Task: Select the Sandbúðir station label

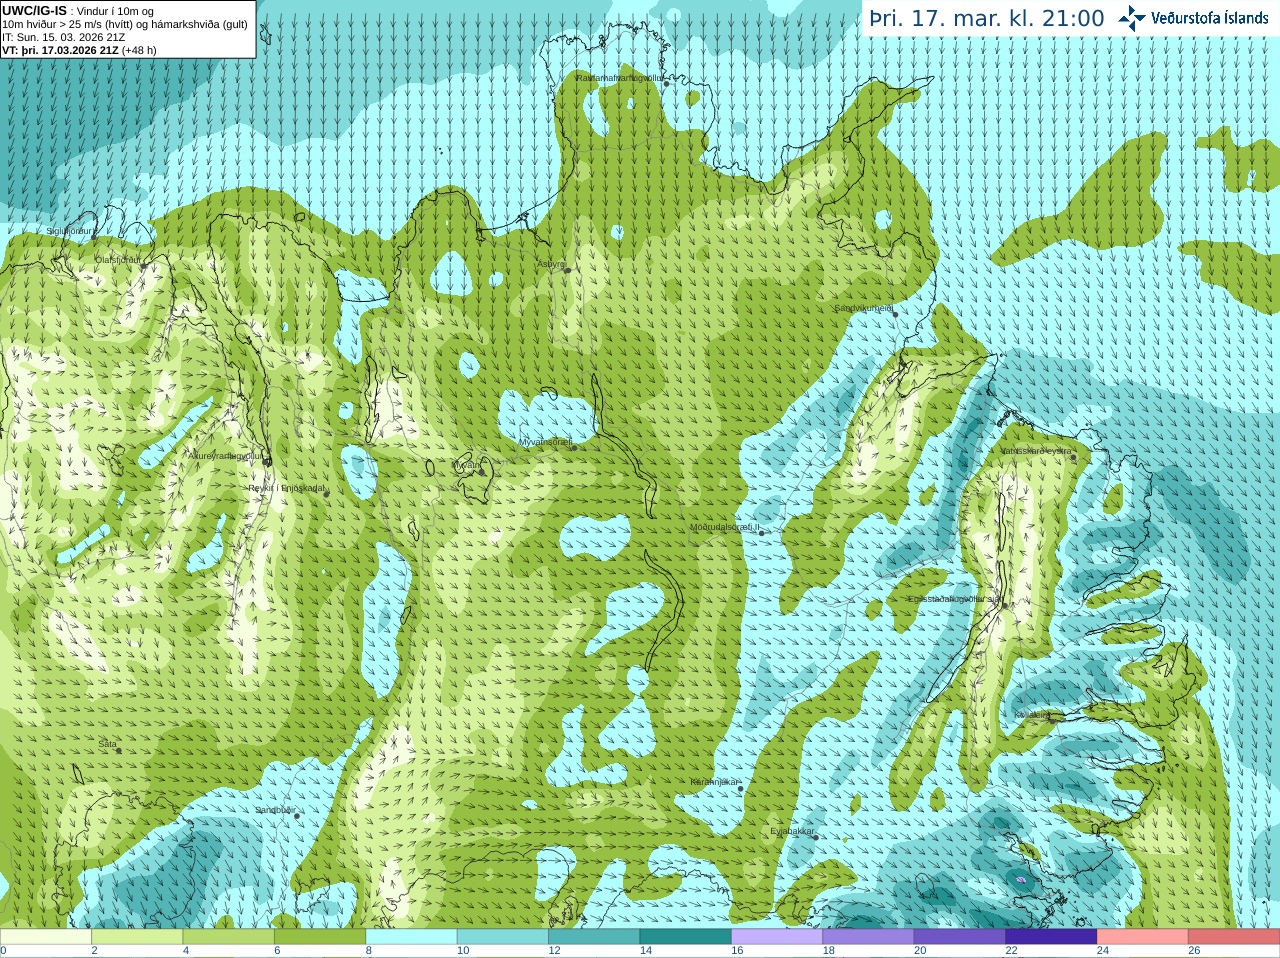Action: pos(274,810)
